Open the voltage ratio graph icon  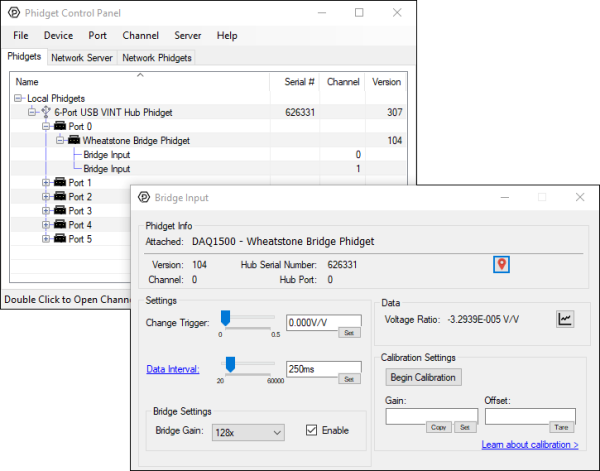coord(565,319)
